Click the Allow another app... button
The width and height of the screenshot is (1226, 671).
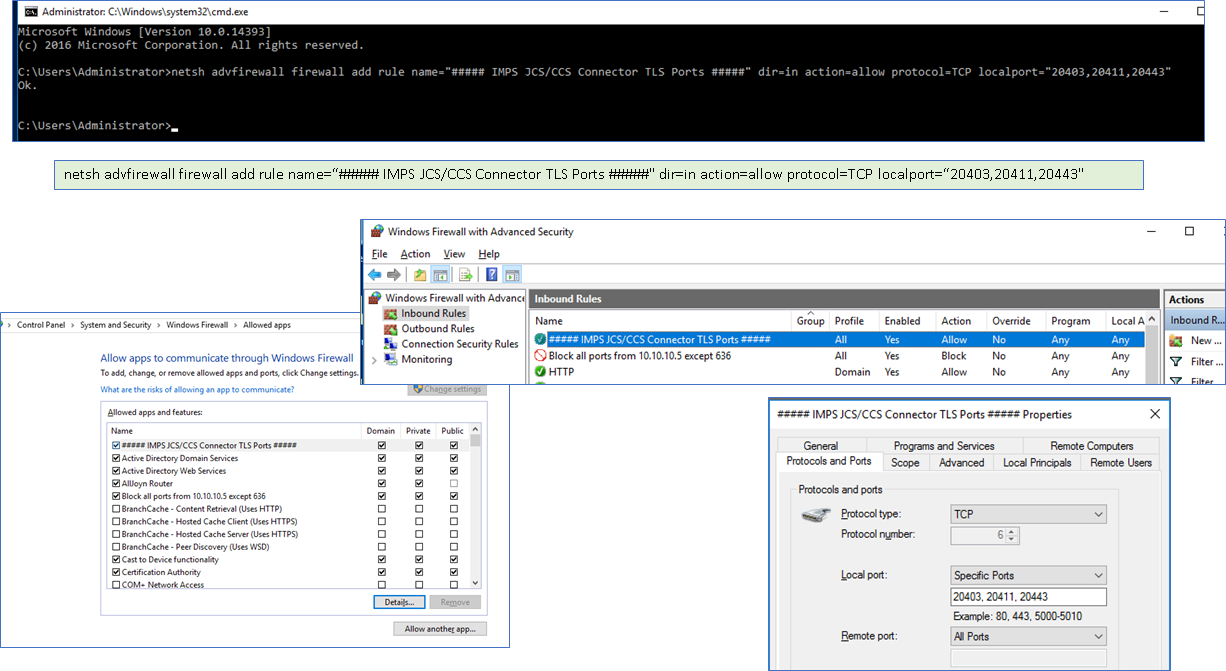(x=440, y=629)
